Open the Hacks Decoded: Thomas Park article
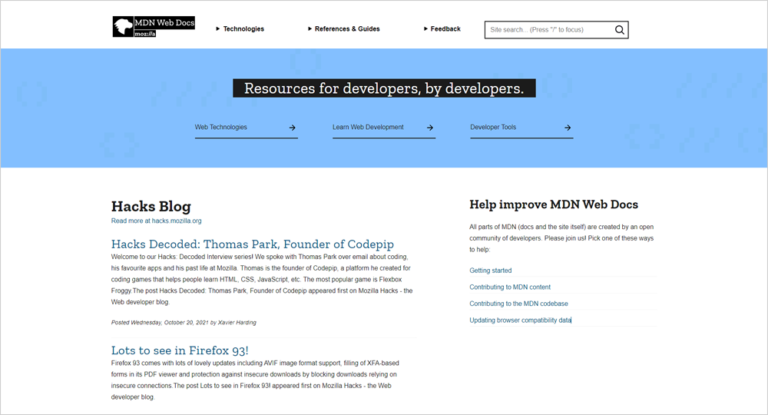This screenshot has height=415, width=768. (x=252, y=244)
